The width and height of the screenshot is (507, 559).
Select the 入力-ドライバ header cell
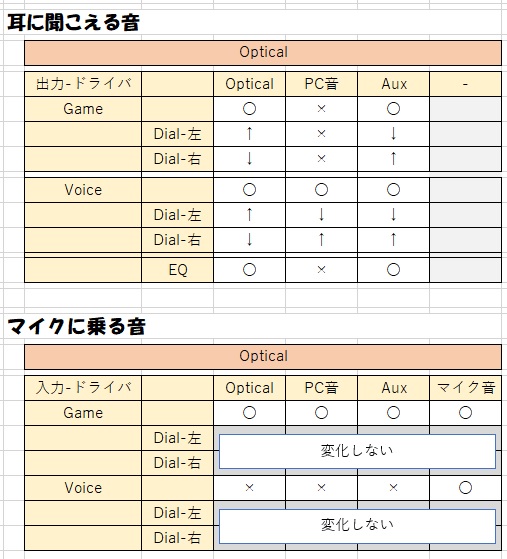tap(83, 388)
